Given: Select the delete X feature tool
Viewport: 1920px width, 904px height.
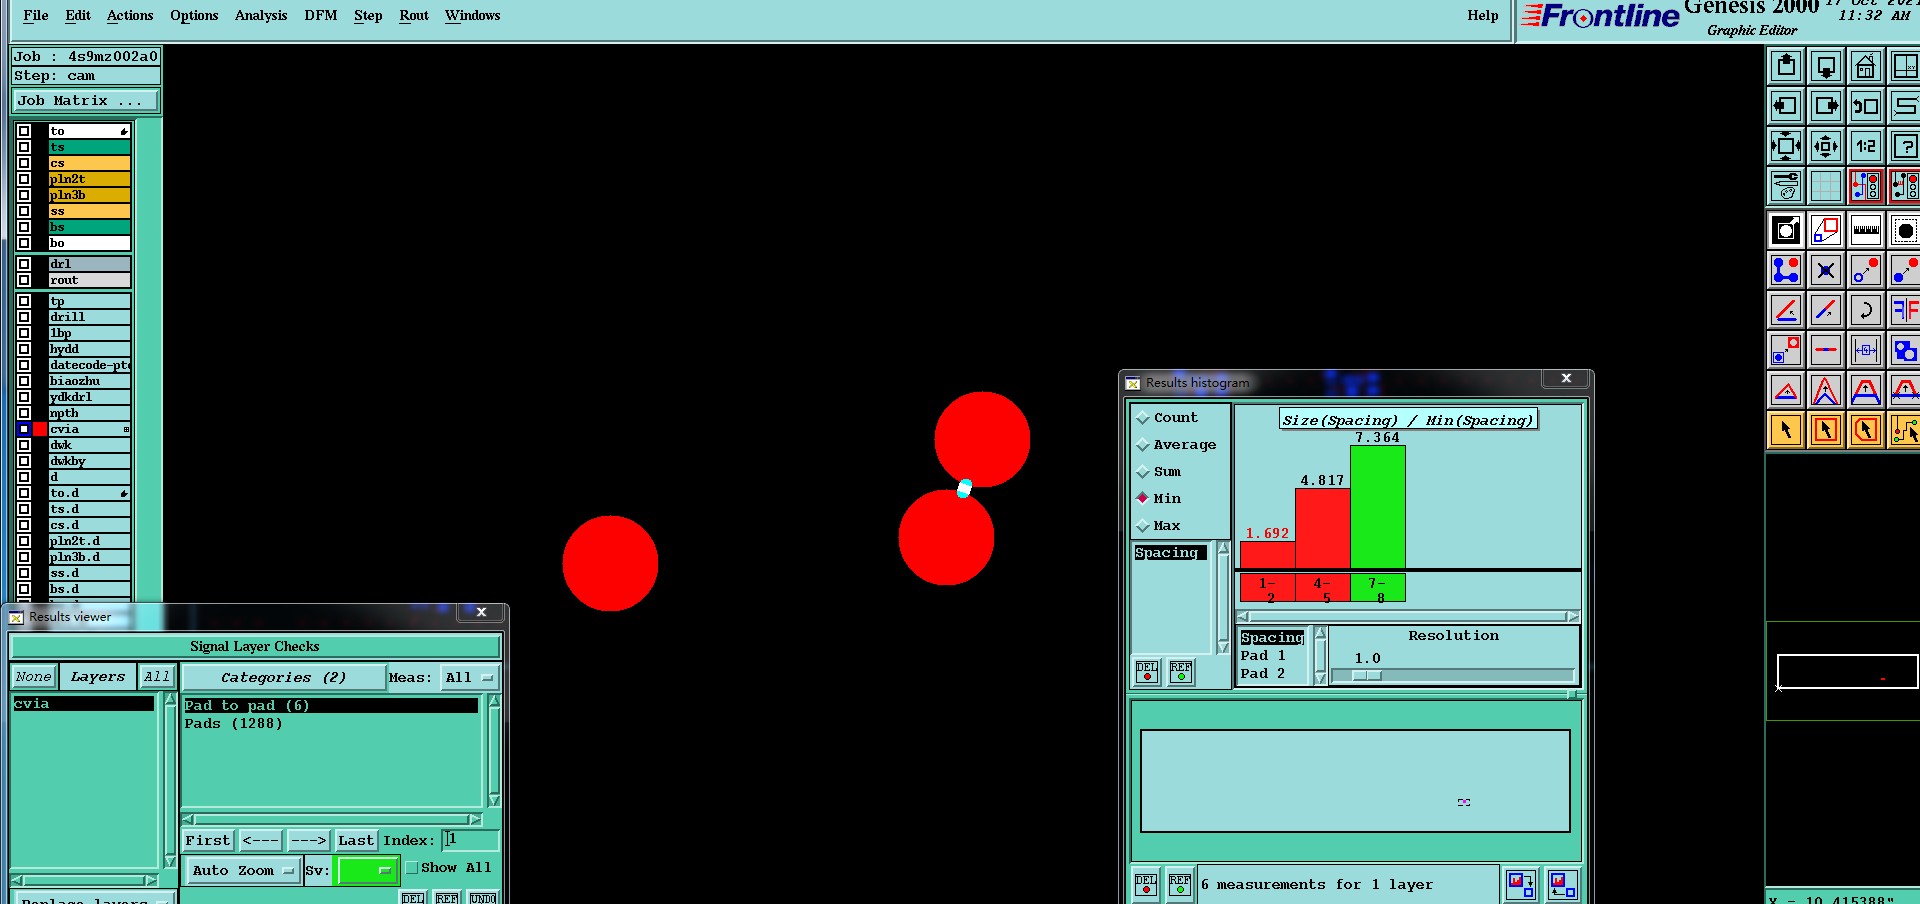Looking at the screenshot, I should [x=1826, y=270].
